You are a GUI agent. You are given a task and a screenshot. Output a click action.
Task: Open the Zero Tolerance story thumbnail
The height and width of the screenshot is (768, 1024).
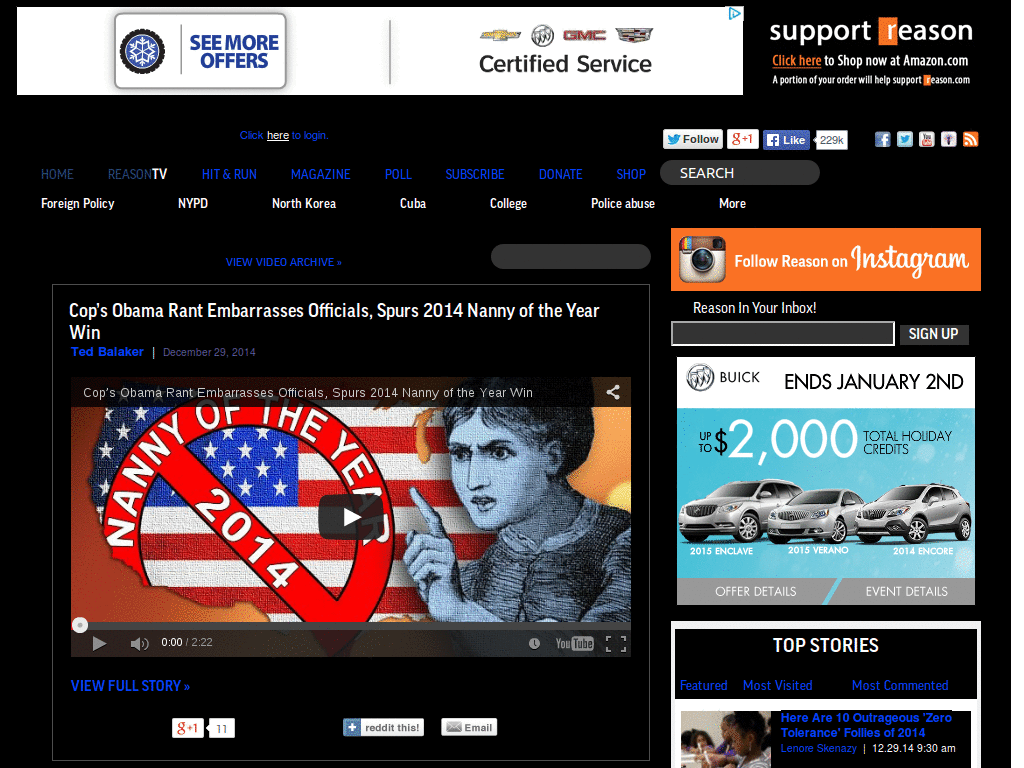pyautogui.click(x=726, y=739)
